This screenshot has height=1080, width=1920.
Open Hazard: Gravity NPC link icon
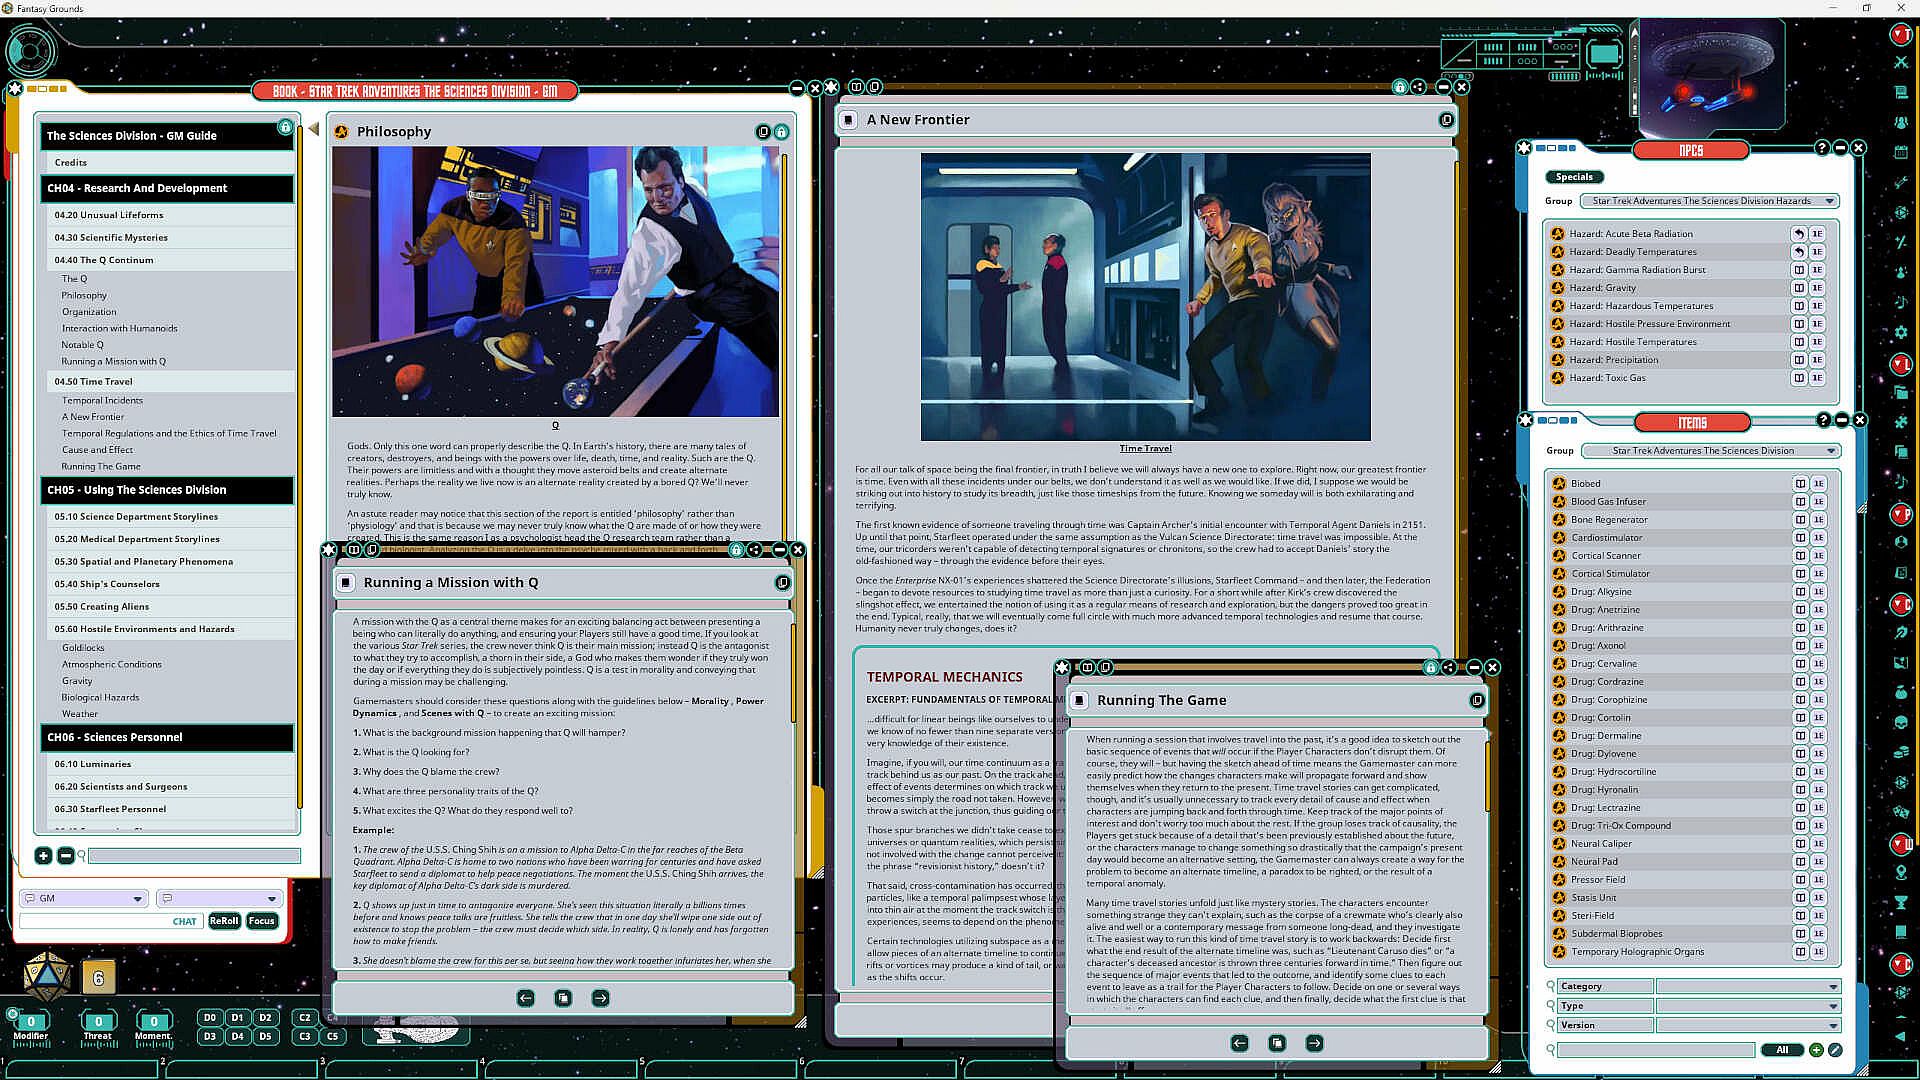point(1558,288)
